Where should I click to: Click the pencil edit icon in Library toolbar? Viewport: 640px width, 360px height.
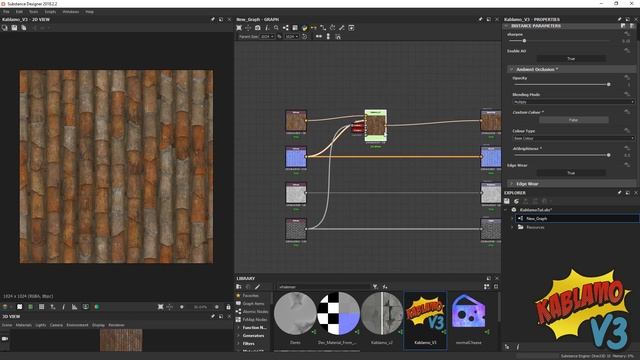pos(258,287)
